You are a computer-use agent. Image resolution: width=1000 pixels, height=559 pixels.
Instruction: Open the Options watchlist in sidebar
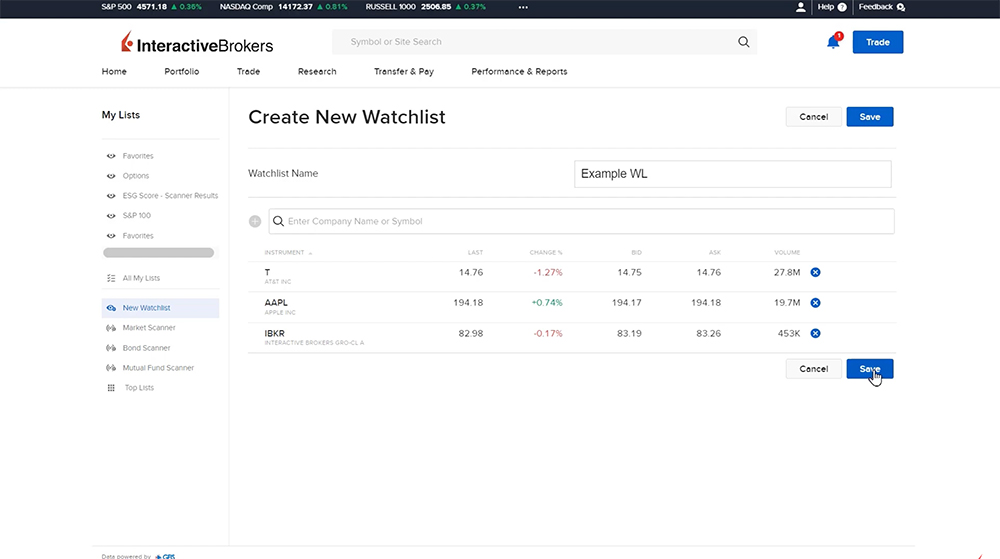[x=135, y=176]
